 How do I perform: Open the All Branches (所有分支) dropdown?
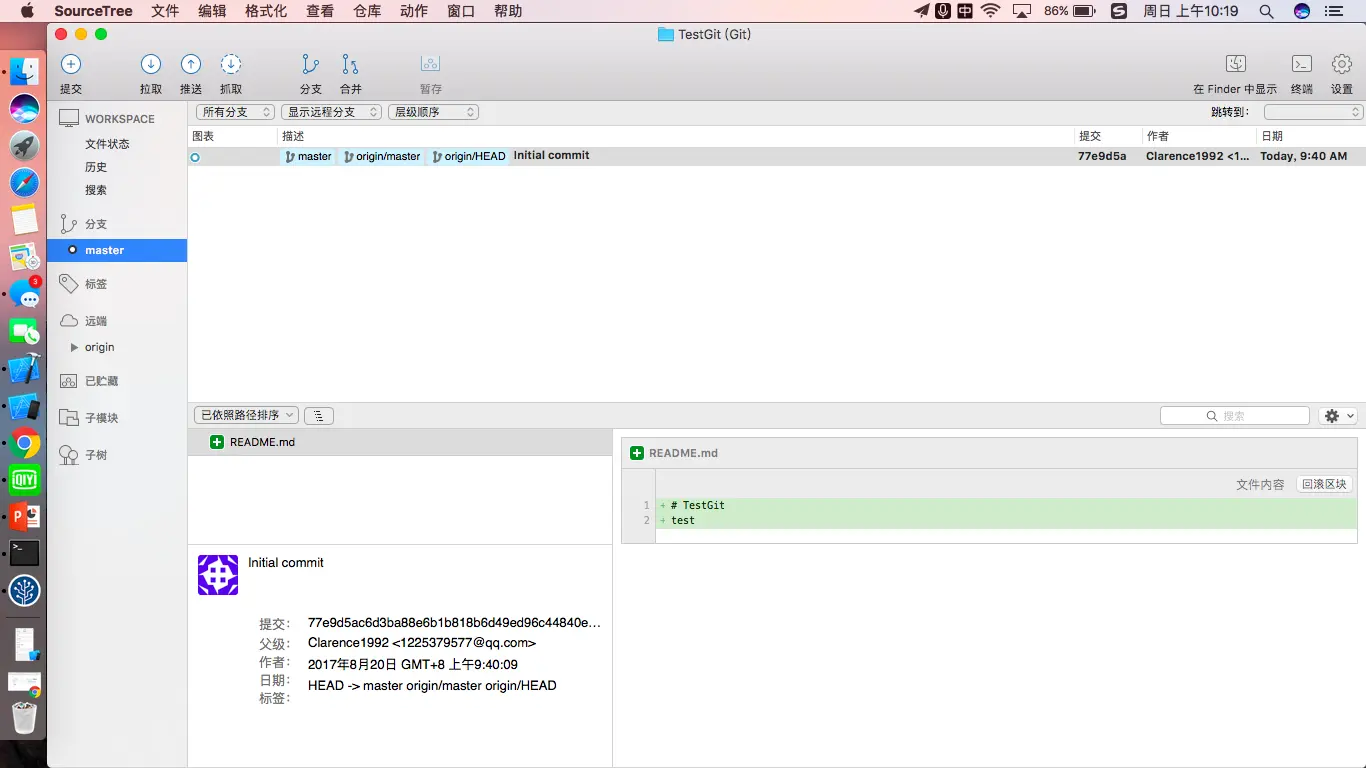pyautogui.click(x=235, y=112)
